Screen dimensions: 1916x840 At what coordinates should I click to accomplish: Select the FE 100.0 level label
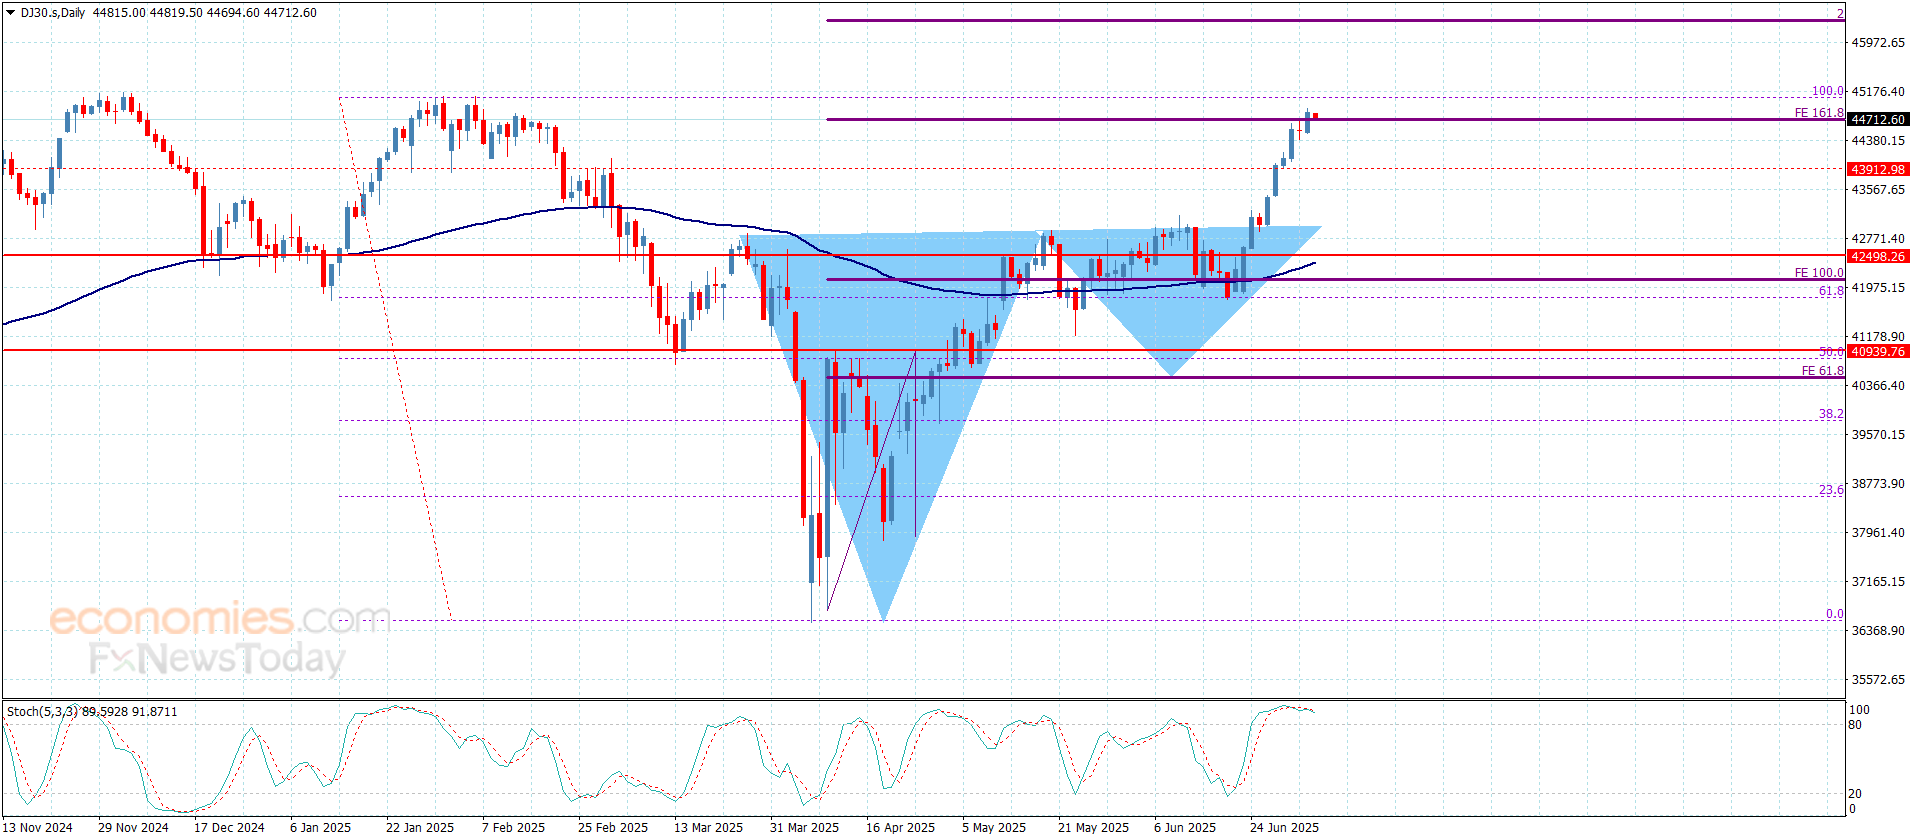[x=1819, y=273]
